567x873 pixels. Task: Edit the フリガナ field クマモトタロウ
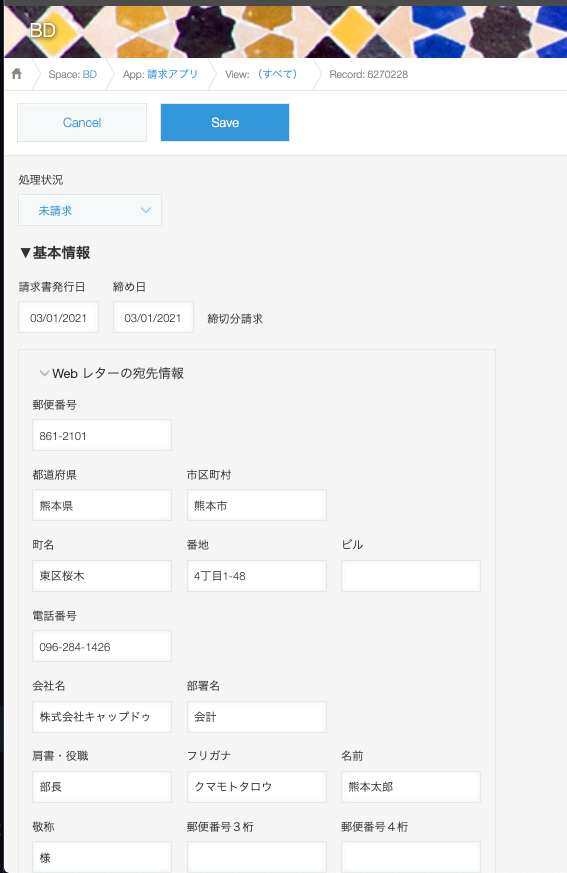tap(257, 787)
